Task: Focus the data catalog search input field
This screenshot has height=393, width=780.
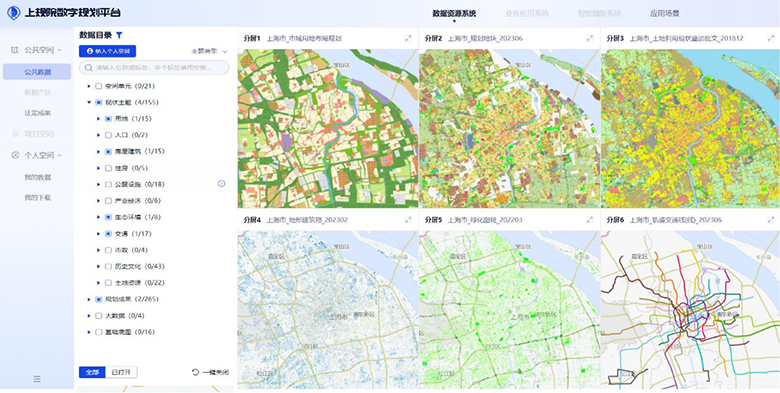Action: 154,68
